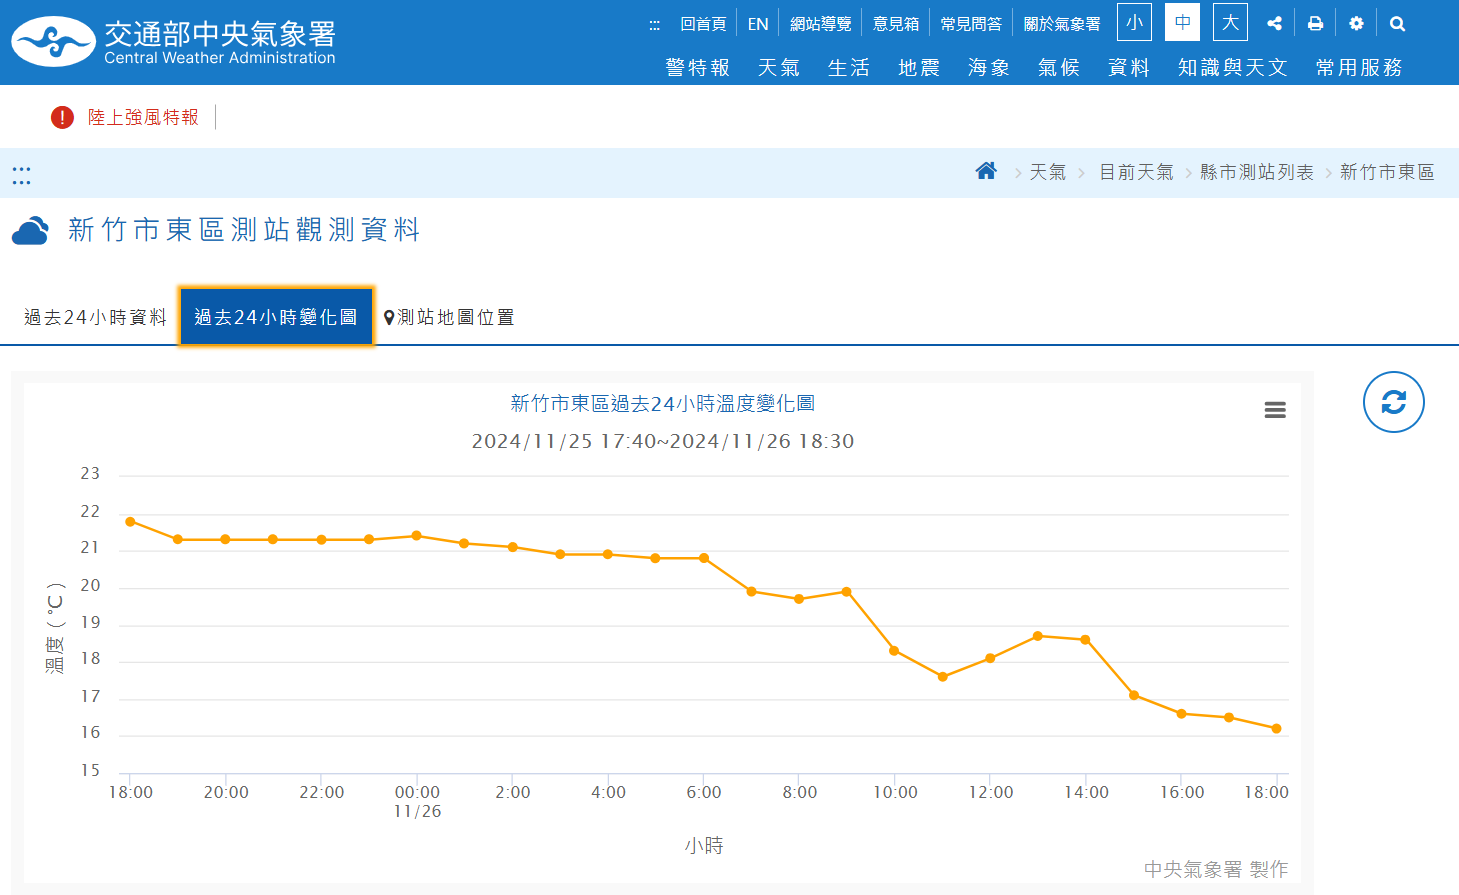Click the home icon in breadcrumb
This screenshot has width=1459, height=895.
point(986,171)
